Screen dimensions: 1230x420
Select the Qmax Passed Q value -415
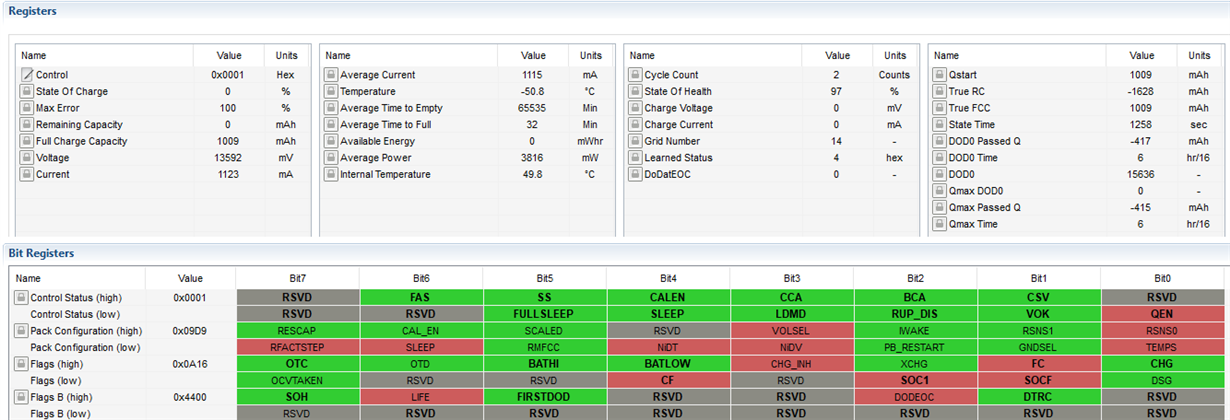[1141, 207]
